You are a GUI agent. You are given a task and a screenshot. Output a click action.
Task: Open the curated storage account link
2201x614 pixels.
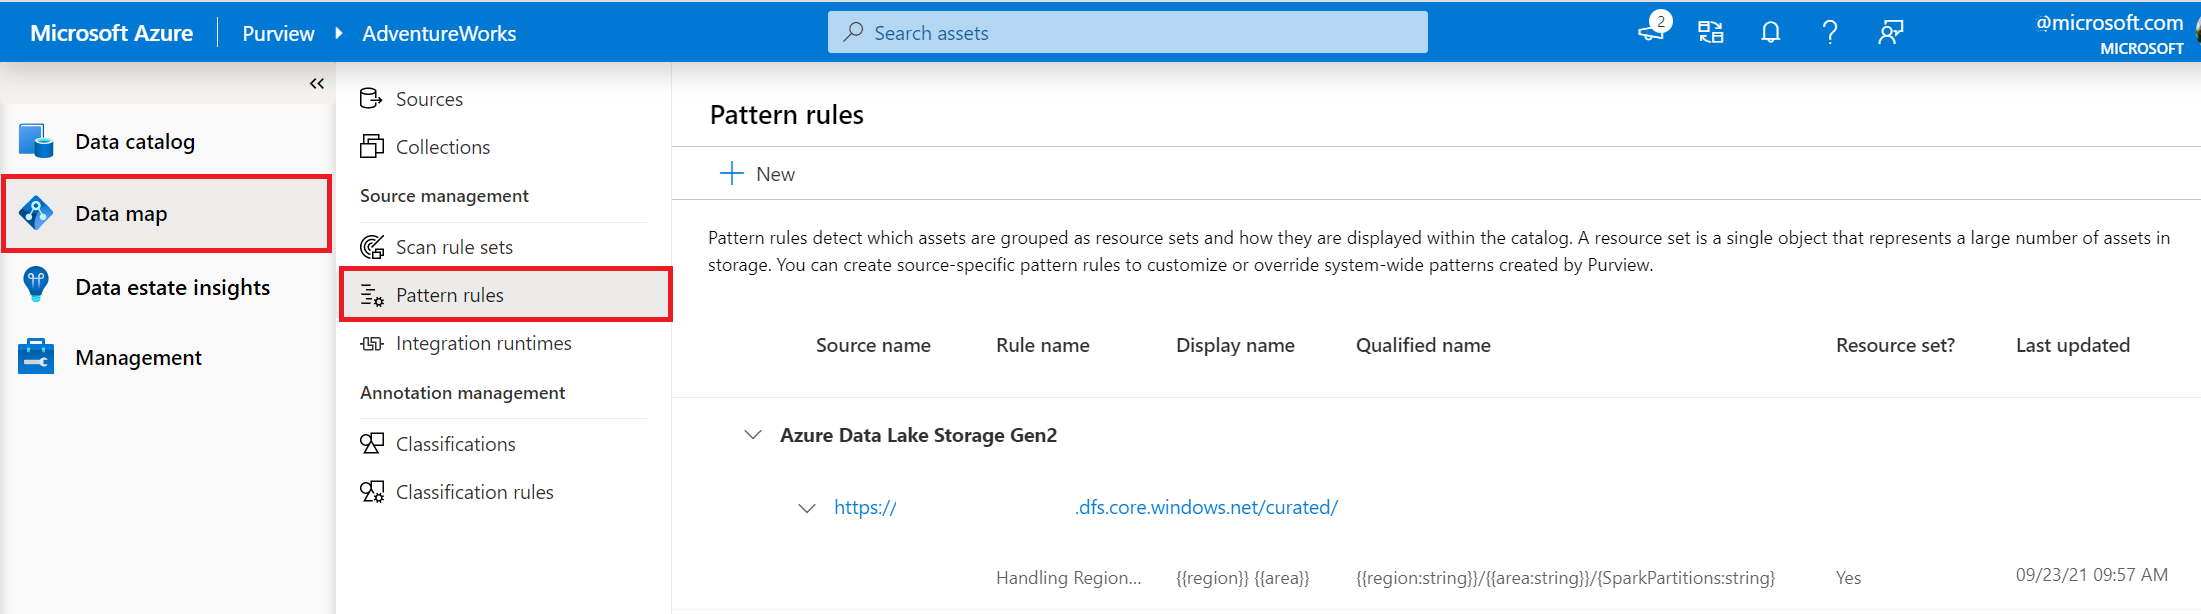[x=1086, y=508]
